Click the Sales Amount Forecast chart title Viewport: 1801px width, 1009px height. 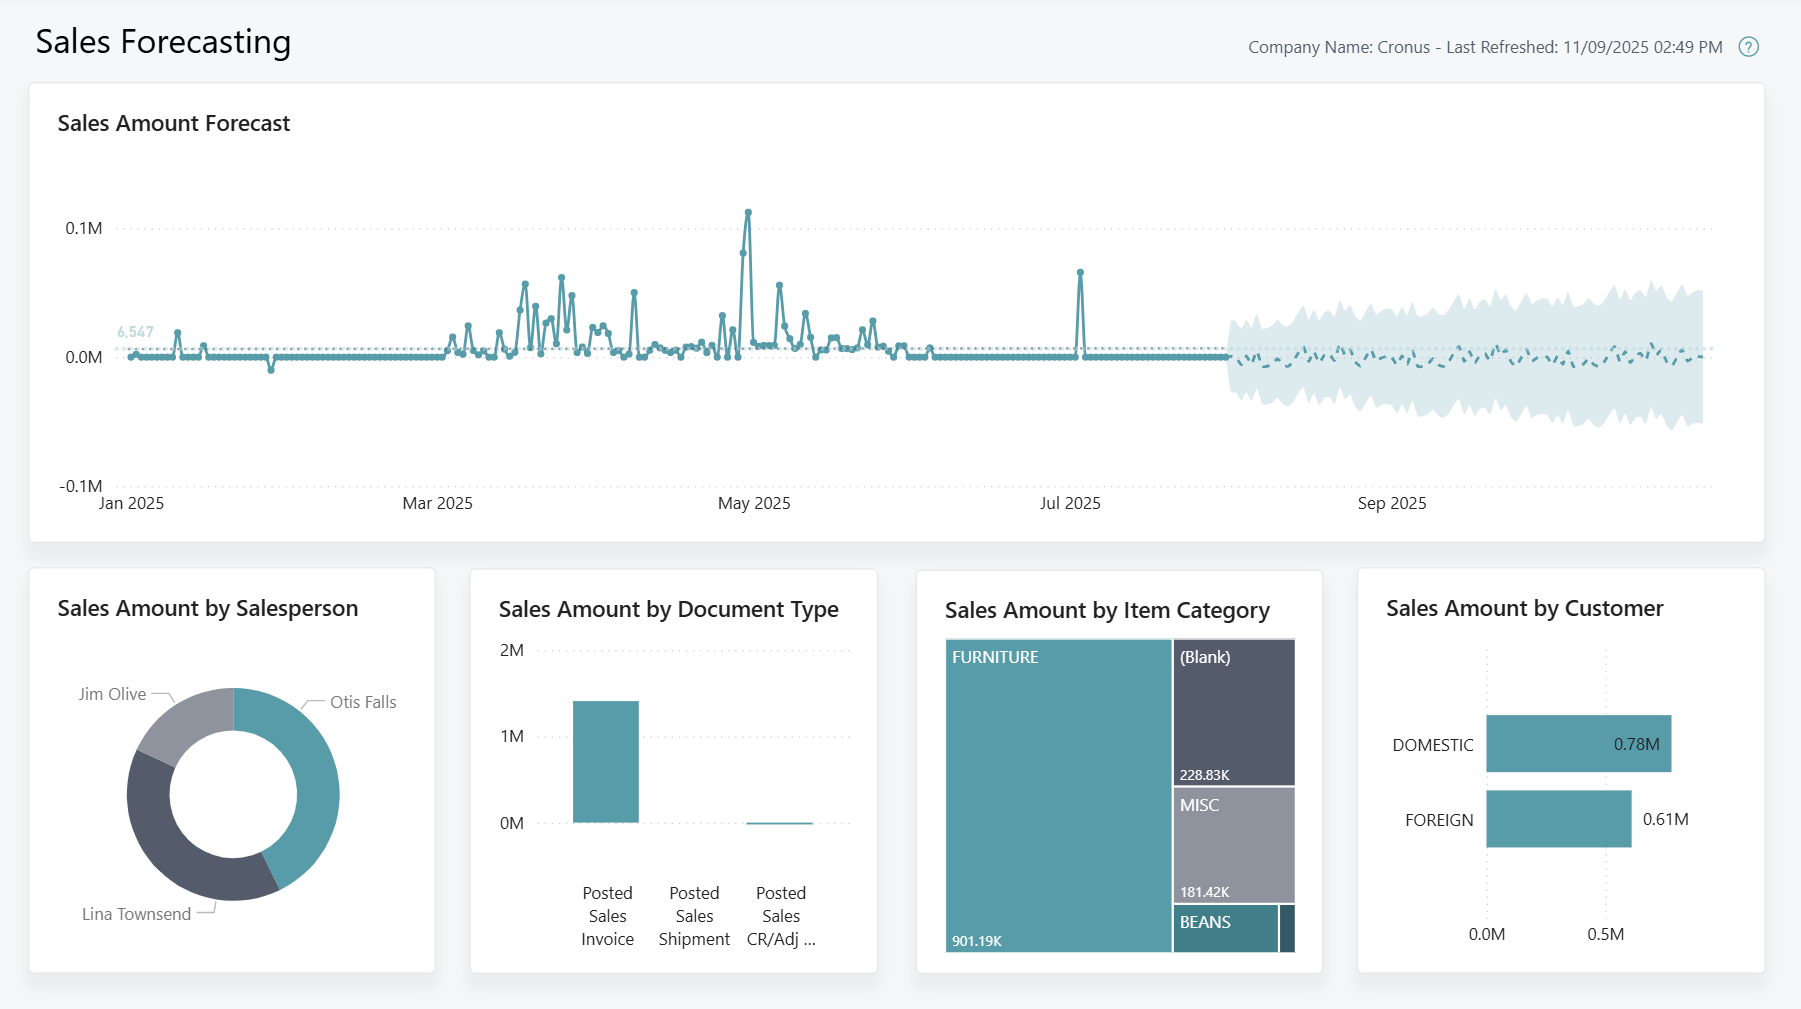tap(174, 123)
